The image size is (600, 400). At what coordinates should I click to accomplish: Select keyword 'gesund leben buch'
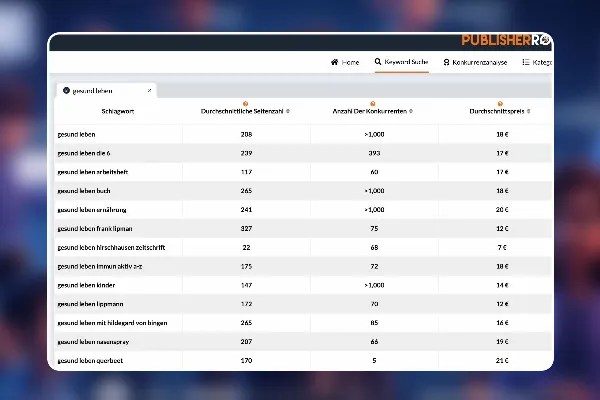point(84,191)
